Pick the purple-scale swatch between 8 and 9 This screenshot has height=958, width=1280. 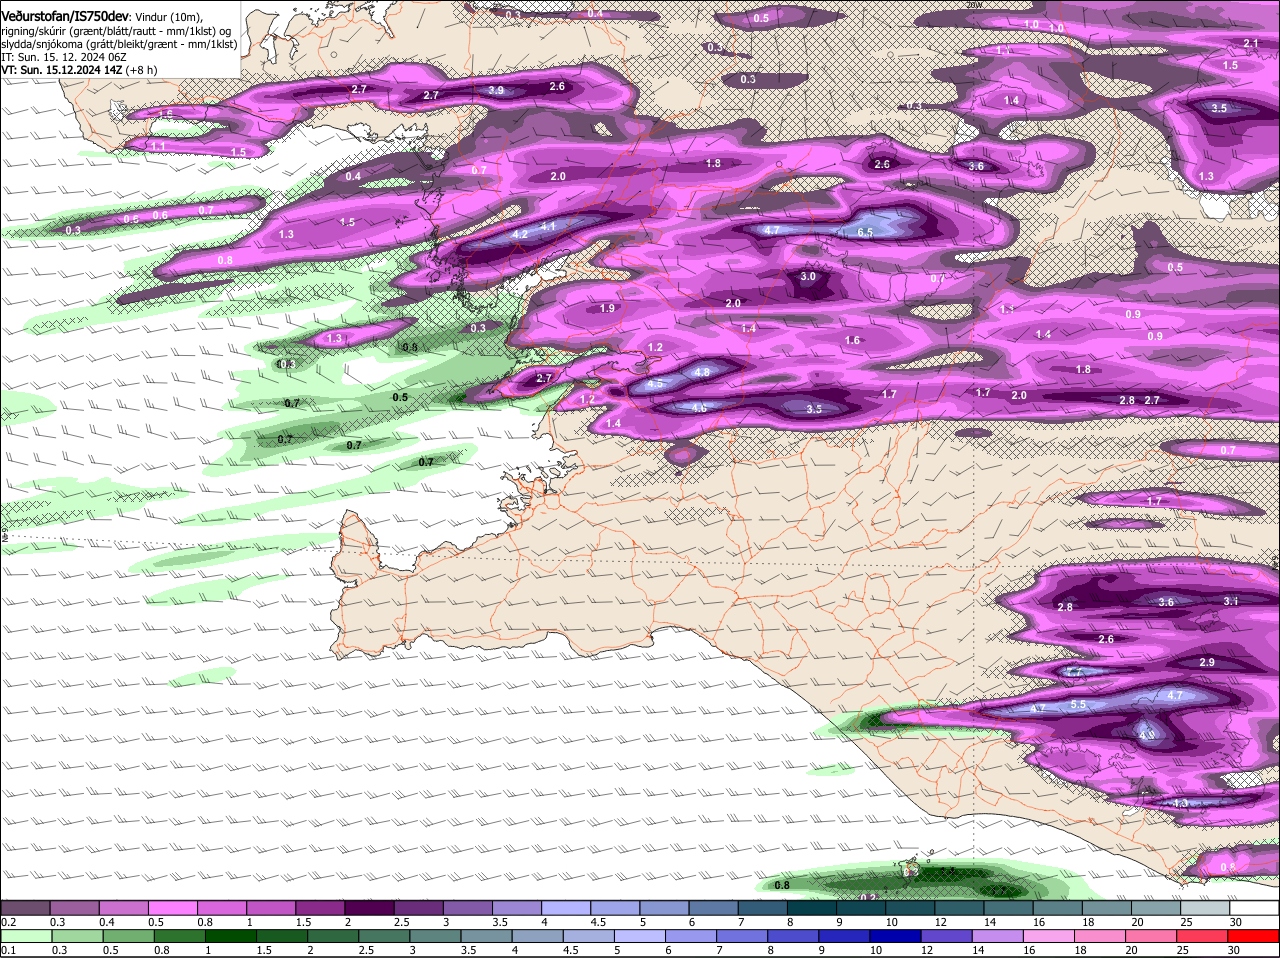pos(811,908)
